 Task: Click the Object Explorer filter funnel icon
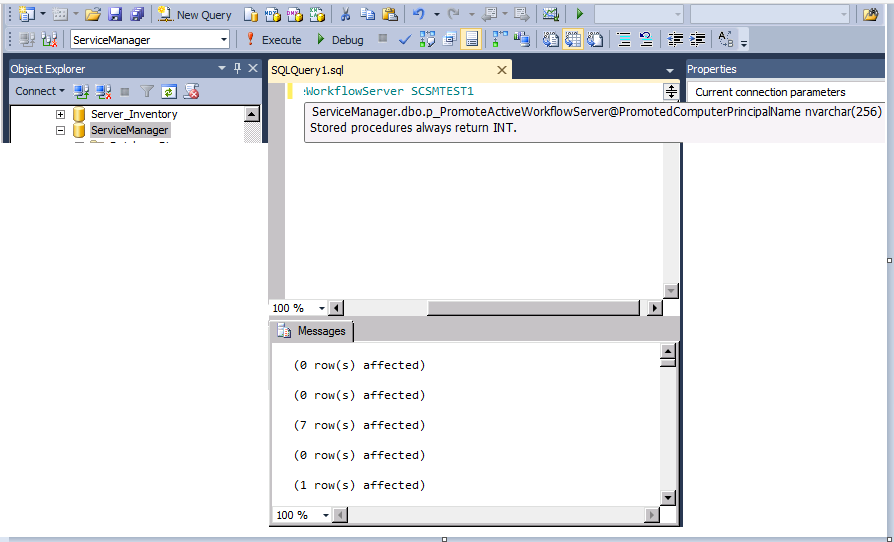pos(146,91)
